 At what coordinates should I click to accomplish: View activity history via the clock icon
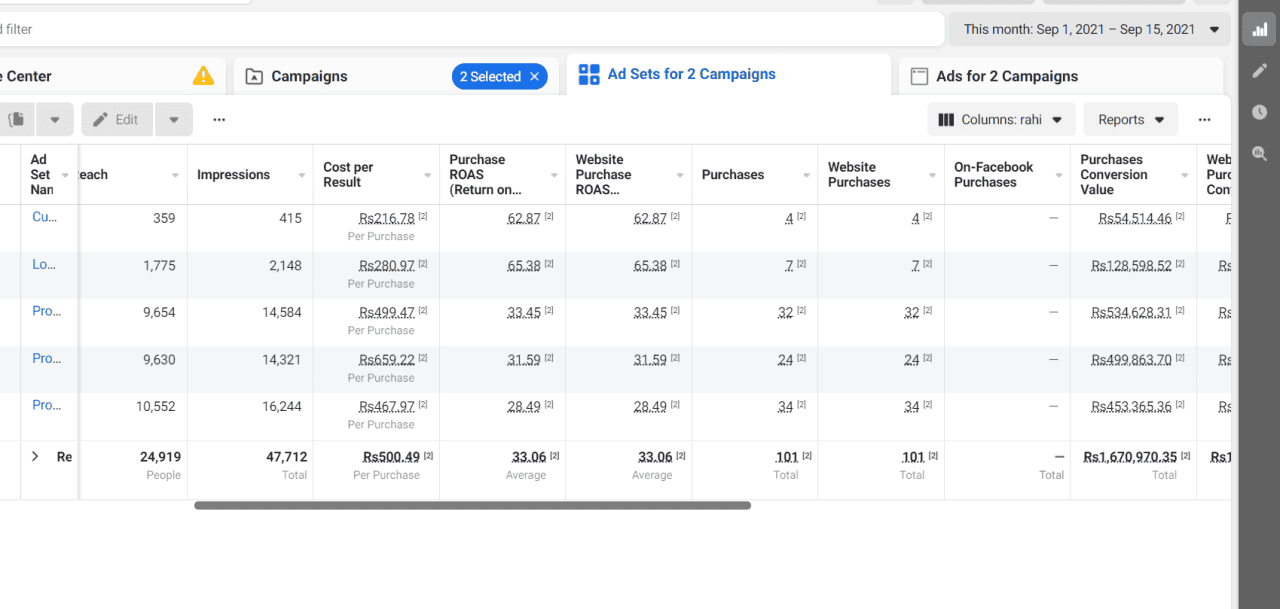1258,112
